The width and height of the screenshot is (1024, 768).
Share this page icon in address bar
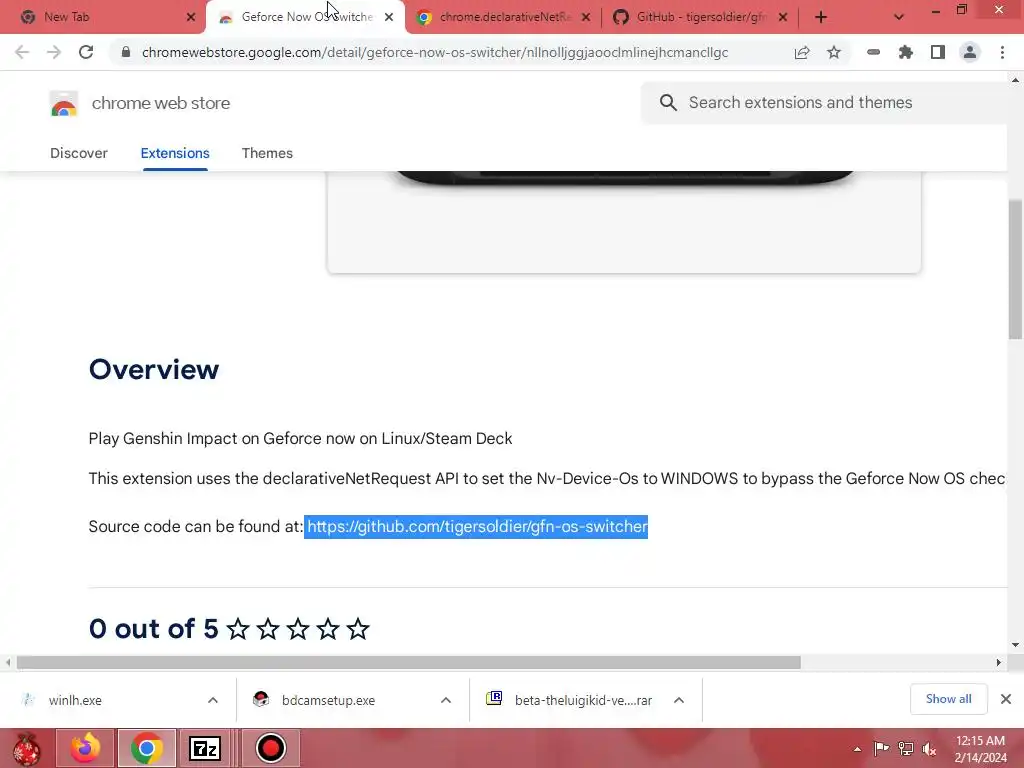tap(802, 52)
